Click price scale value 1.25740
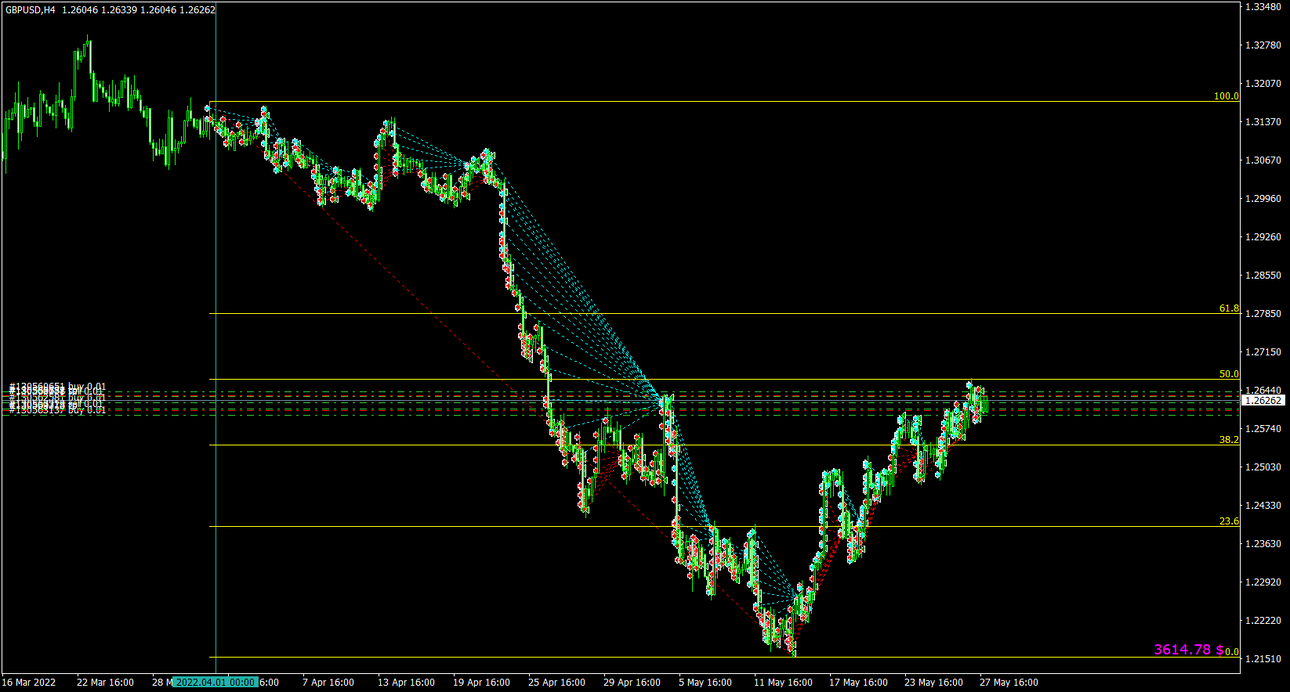The image size is (1290, 692). 1264,429
